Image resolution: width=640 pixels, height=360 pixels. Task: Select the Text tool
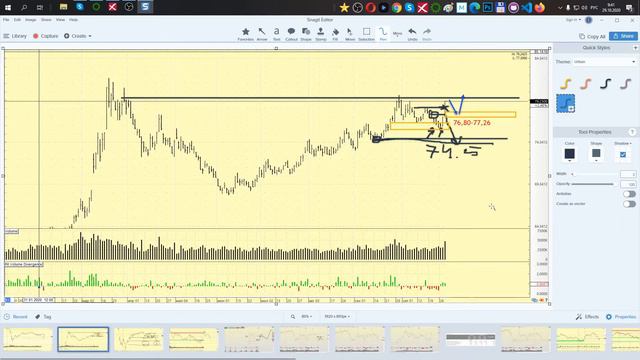tap(276, 34)
